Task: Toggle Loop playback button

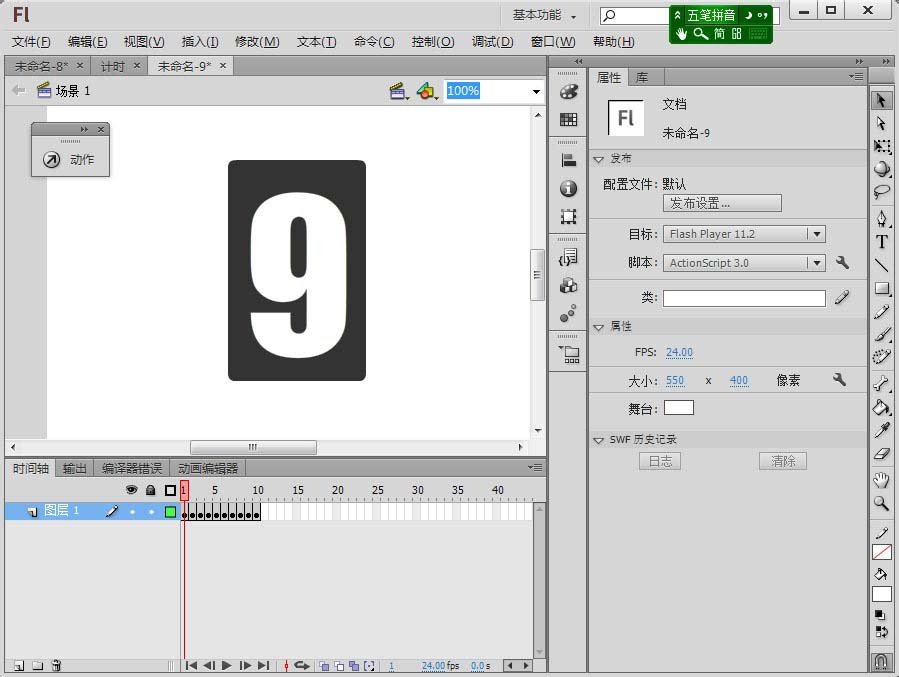Action: [302, 666]
